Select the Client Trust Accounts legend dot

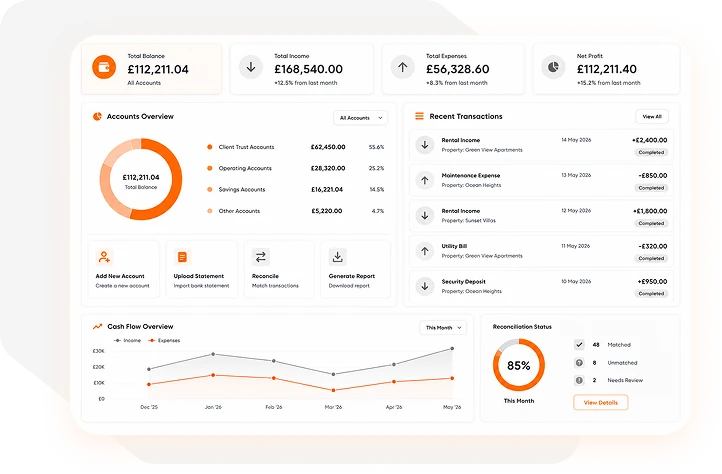[210, 147]
